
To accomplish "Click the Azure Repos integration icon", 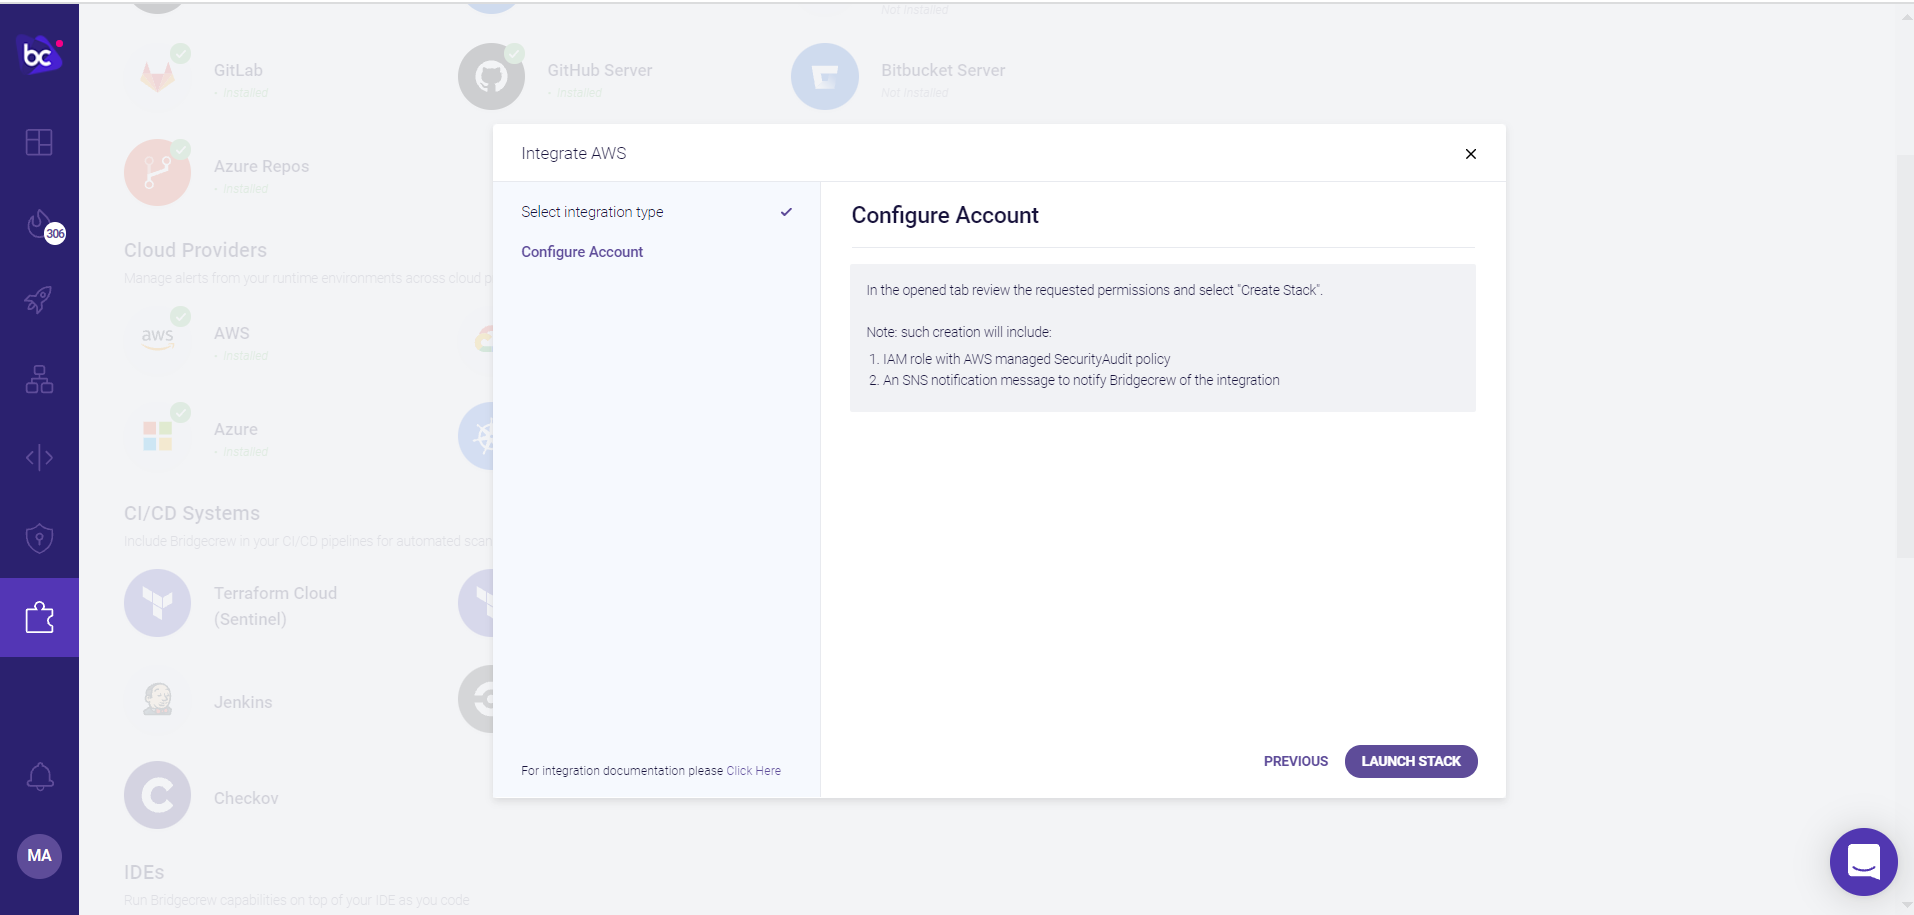I will coord(157,172).
